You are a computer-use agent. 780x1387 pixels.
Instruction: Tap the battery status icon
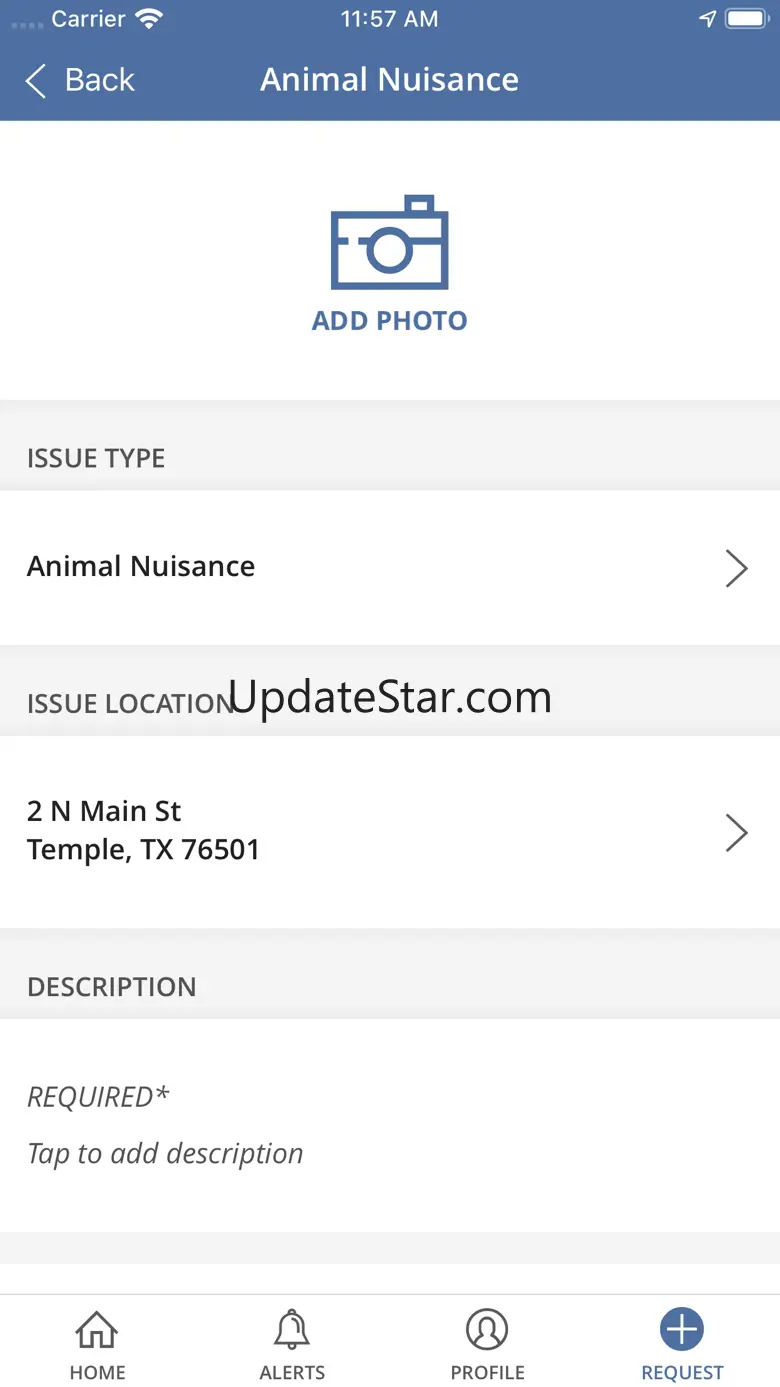[745, 19]
